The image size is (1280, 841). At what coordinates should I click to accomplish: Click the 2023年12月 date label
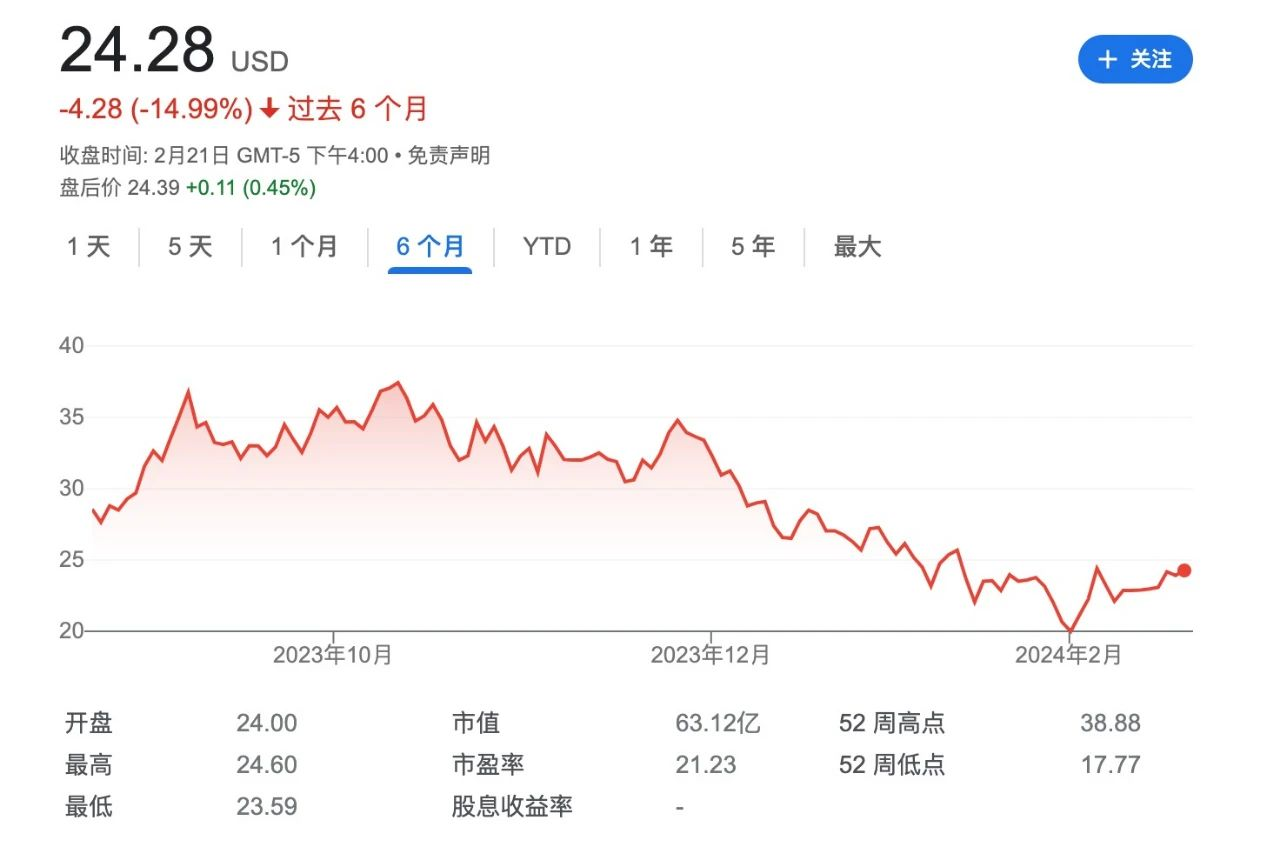click(x=710, y=655)
